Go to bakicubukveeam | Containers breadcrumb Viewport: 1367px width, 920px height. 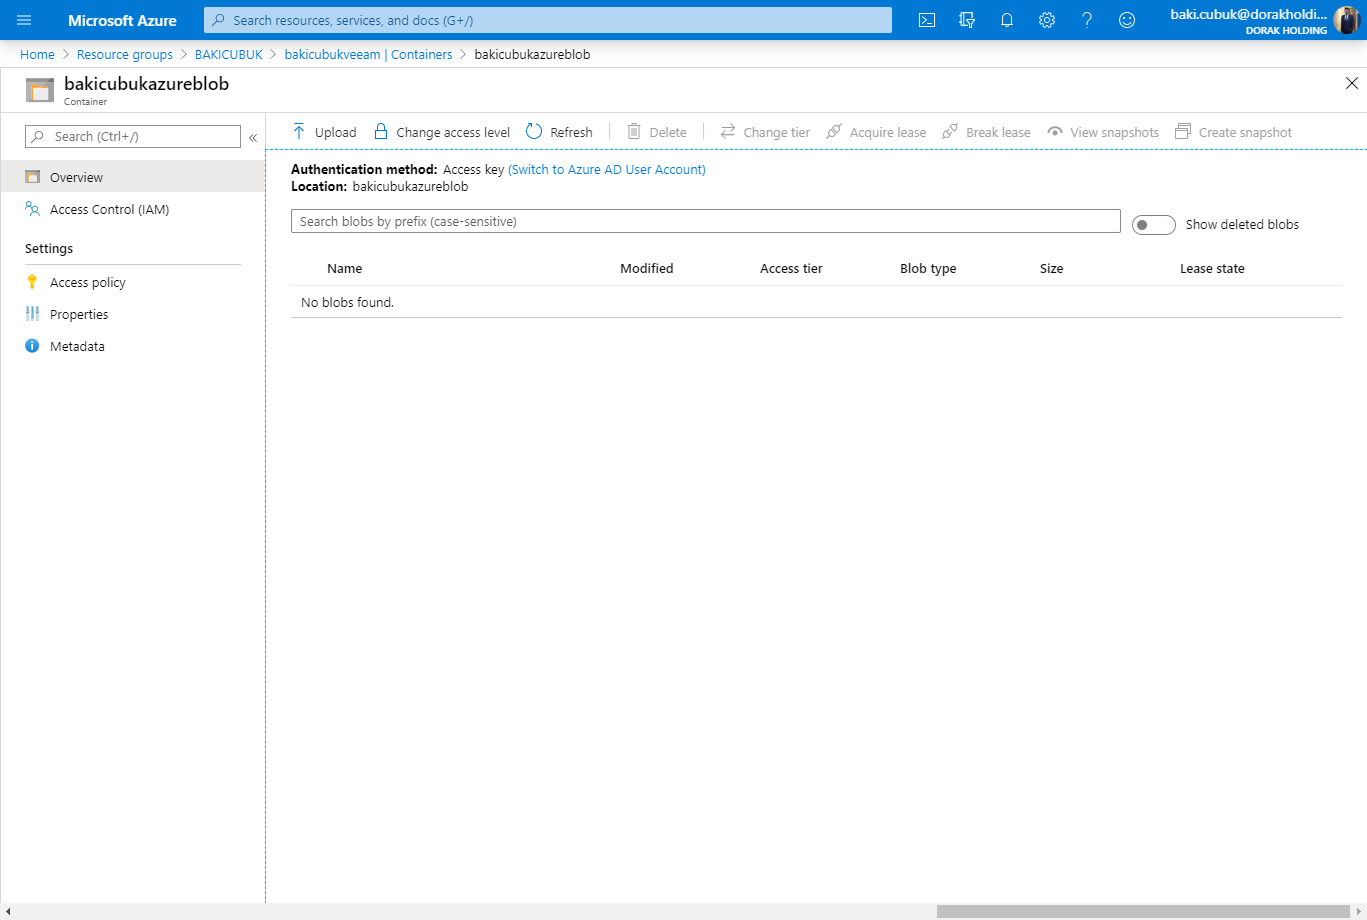(368, 55)
